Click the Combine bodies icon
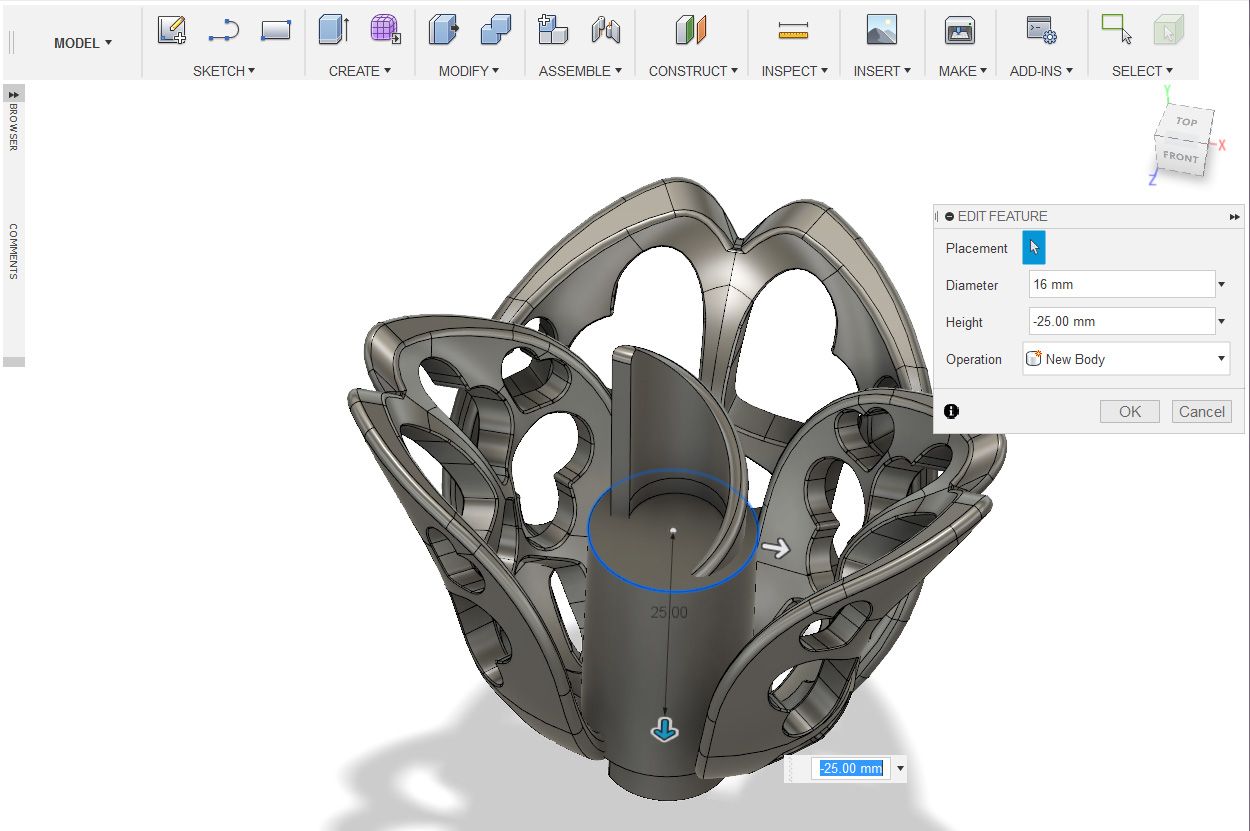Screen dimensions: 1250x831 click(497, 30)
